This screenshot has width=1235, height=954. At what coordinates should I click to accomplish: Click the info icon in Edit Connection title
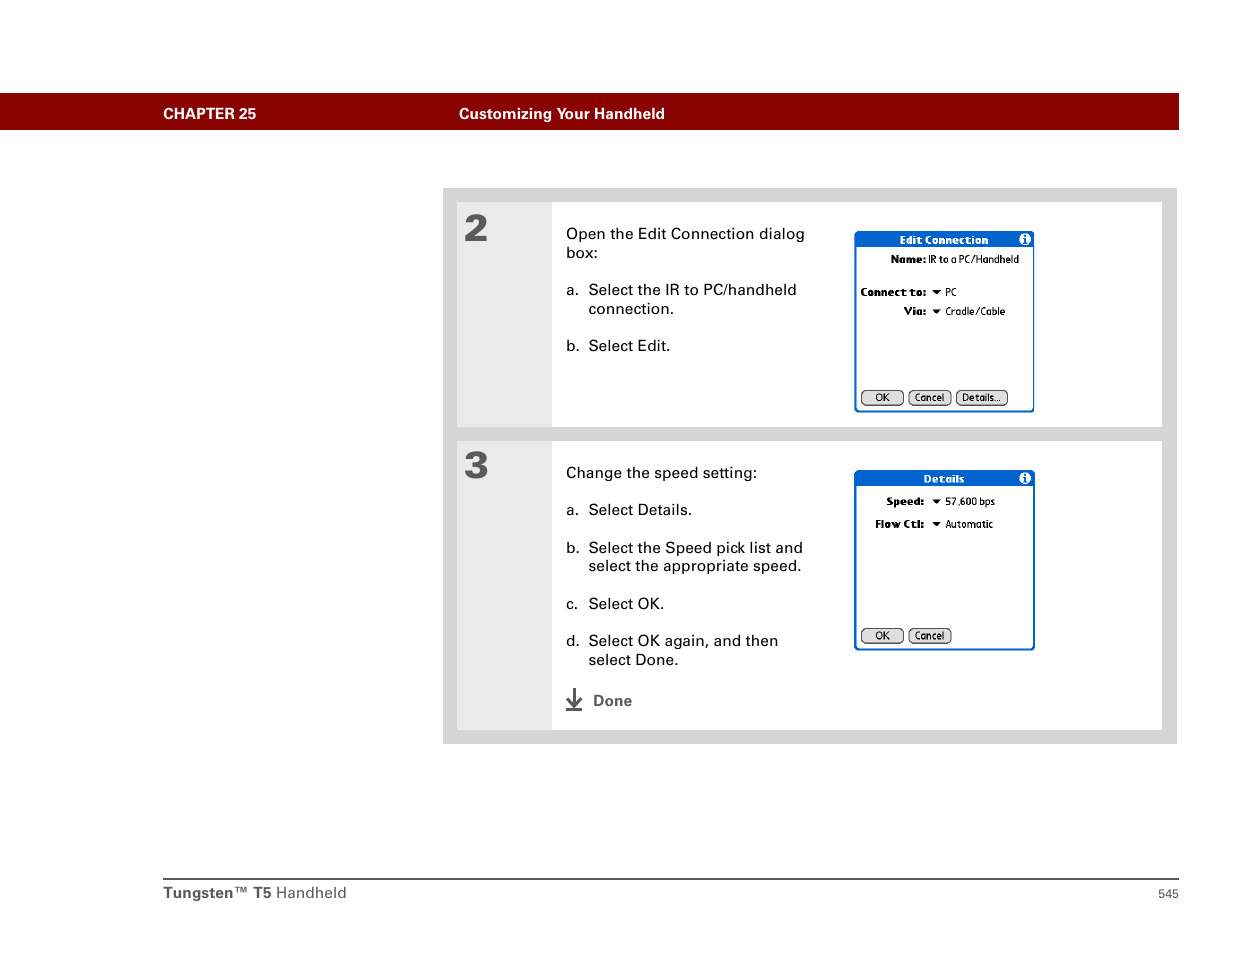(1024, 240)
